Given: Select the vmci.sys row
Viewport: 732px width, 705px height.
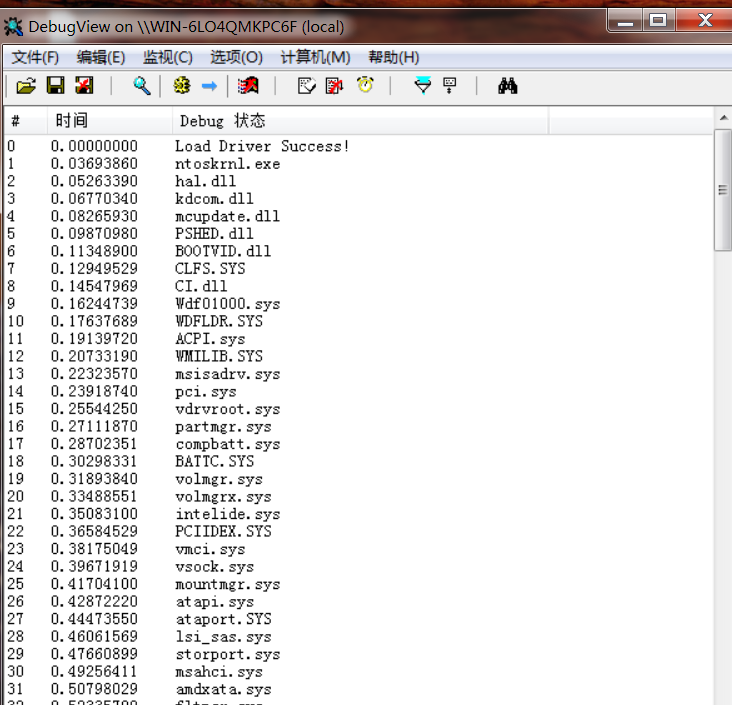Looking at the screenshot, I should 359,549.
